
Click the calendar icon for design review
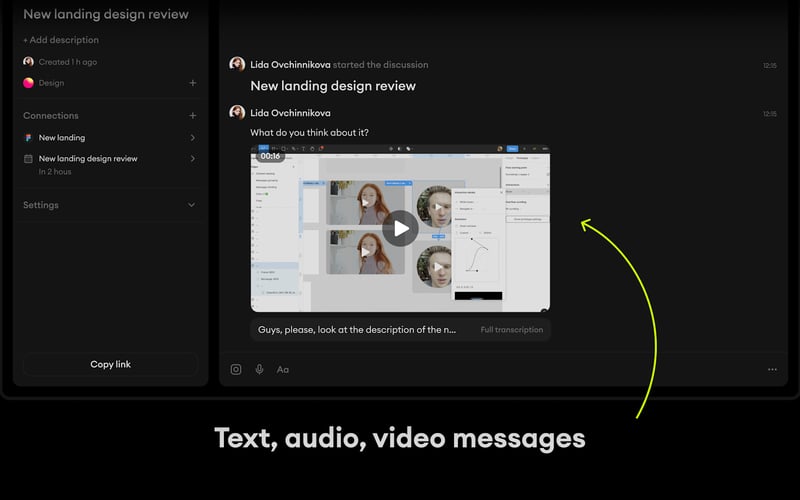pyautogui.click(x=28, y=159)
